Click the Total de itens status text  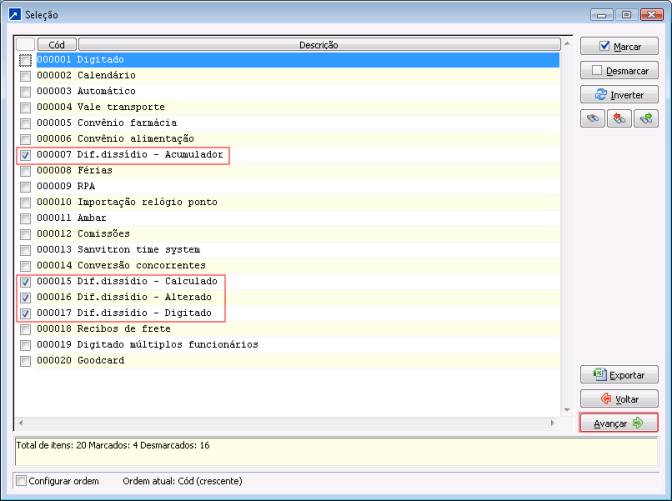(113, 445)
